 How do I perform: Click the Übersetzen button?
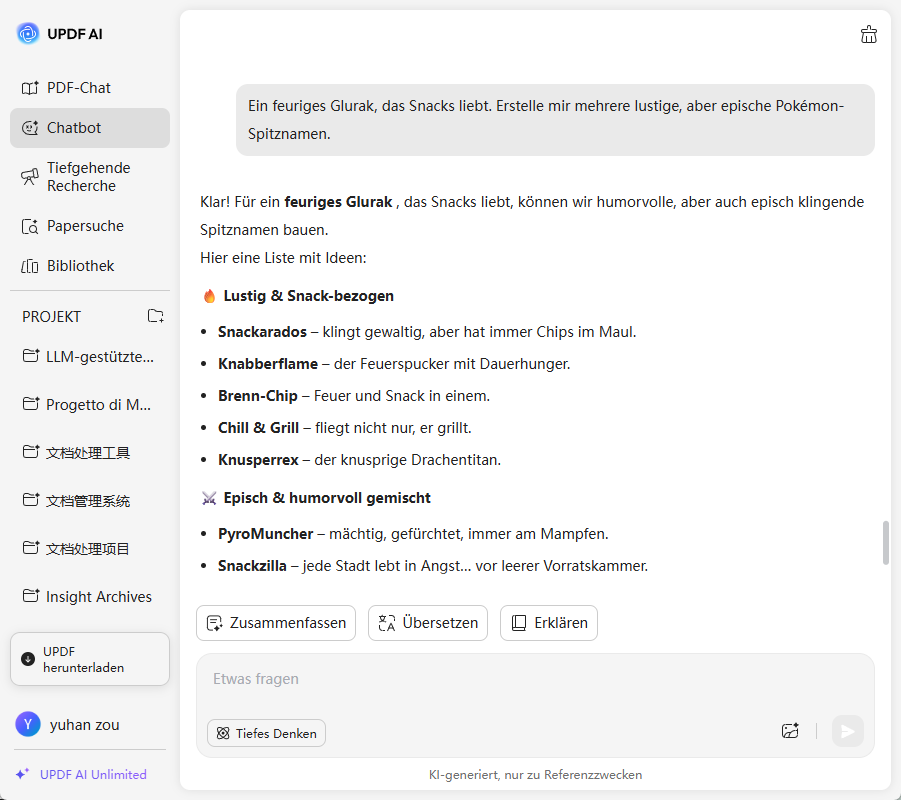pos(428,622)
